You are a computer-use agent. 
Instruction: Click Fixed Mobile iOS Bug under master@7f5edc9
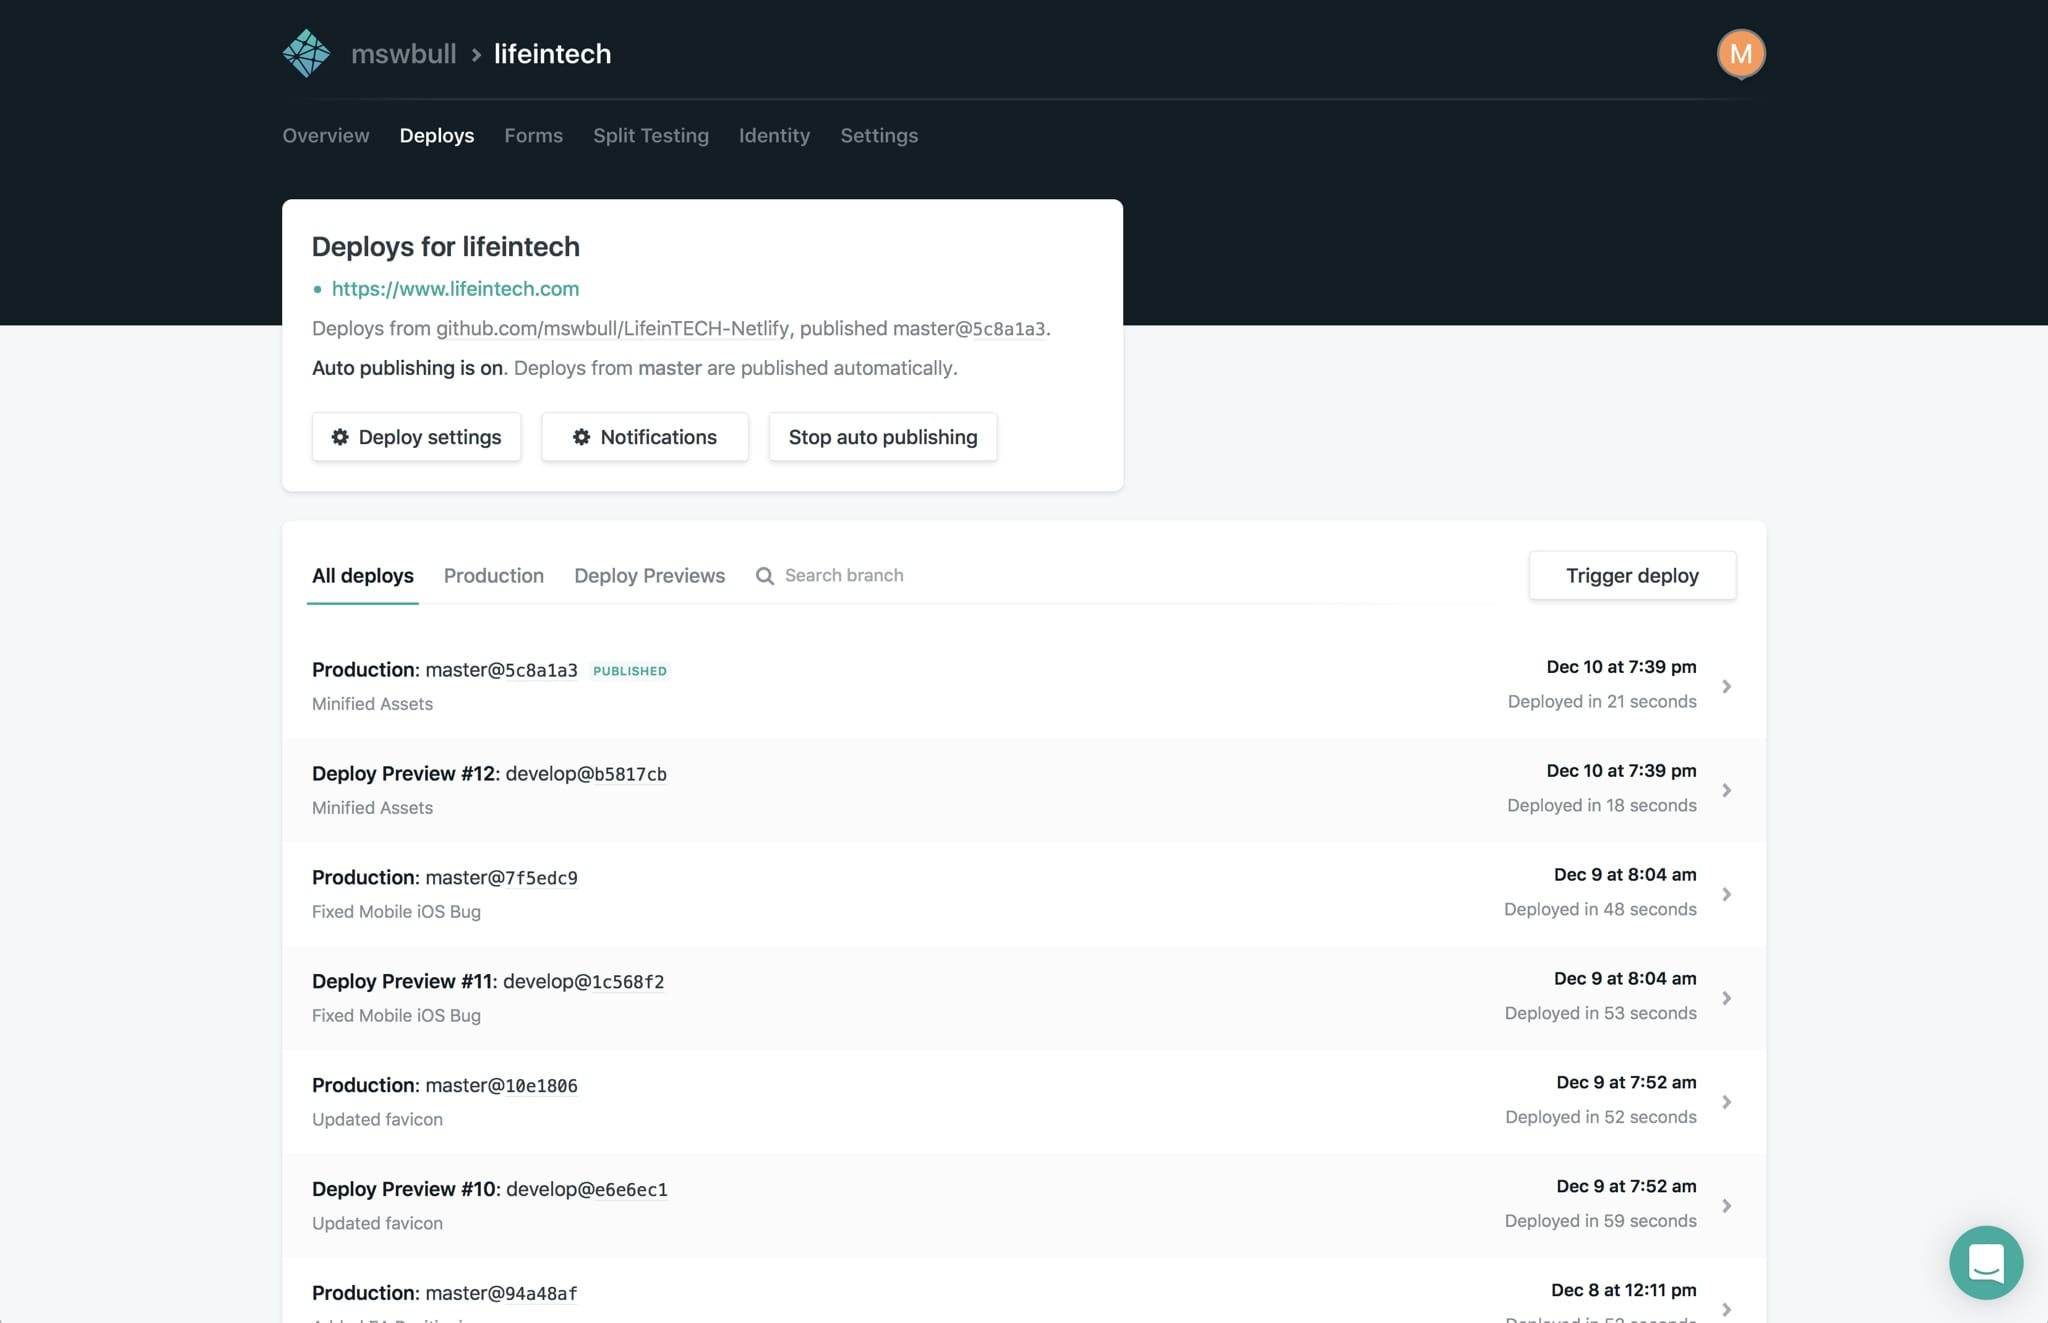396,911
